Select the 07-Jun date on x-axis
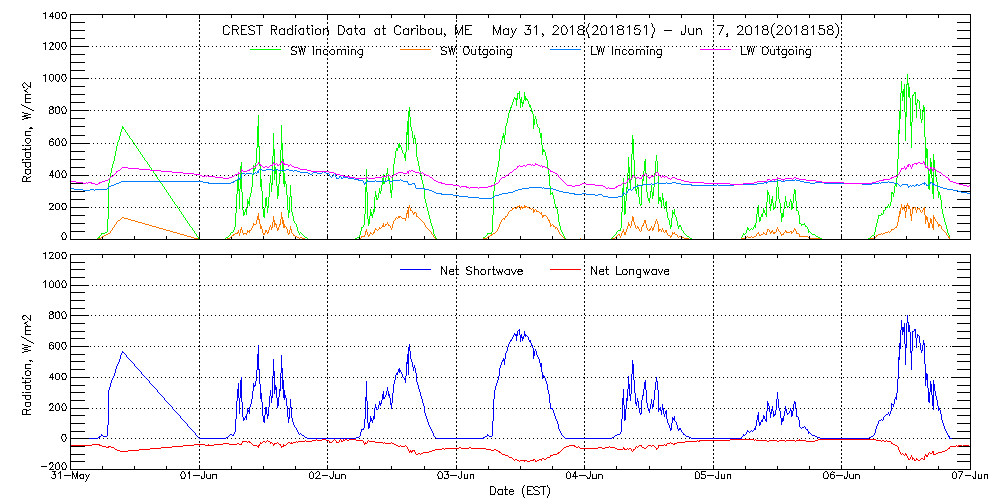Viewport: 1000px width, 500px height. [968, 477]
